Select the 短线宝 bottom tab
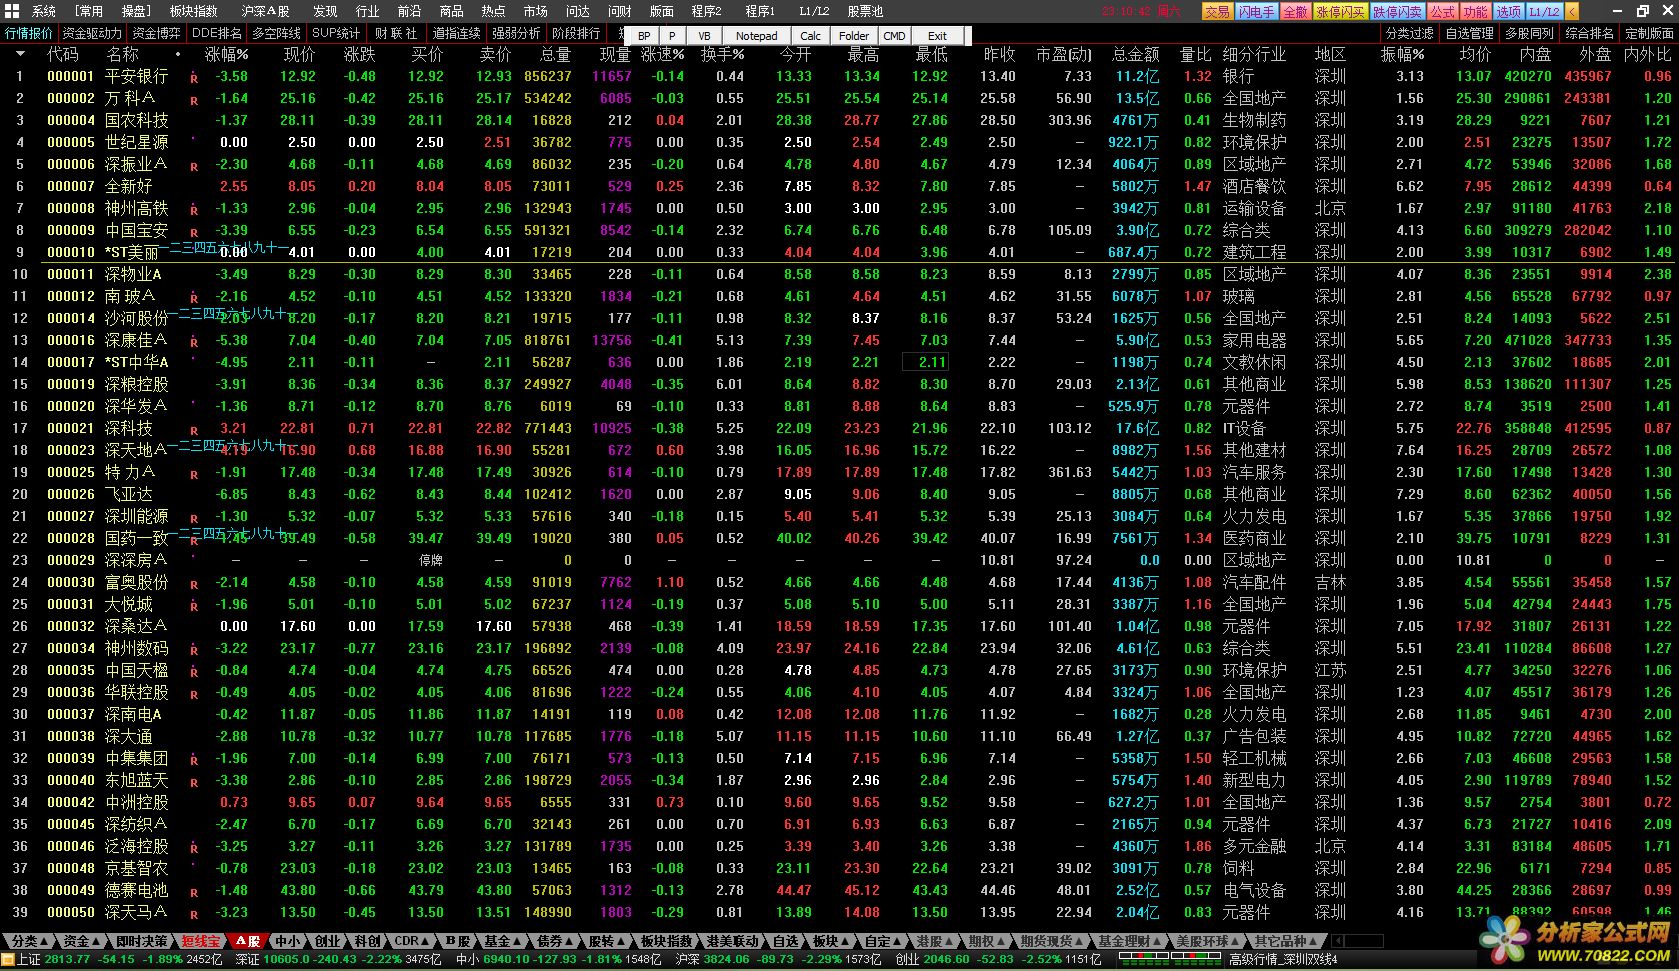The width and height of the screenshot is (1679, 971). tap(199, 941)
